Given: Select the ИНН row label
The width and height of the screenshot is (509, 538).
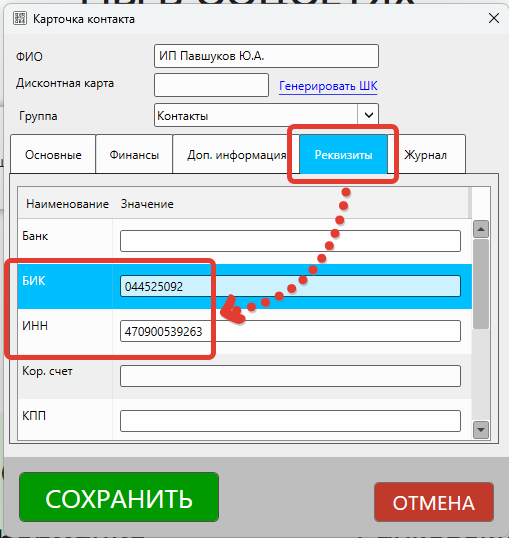Looking at the screenshot, I should (35, 326).
